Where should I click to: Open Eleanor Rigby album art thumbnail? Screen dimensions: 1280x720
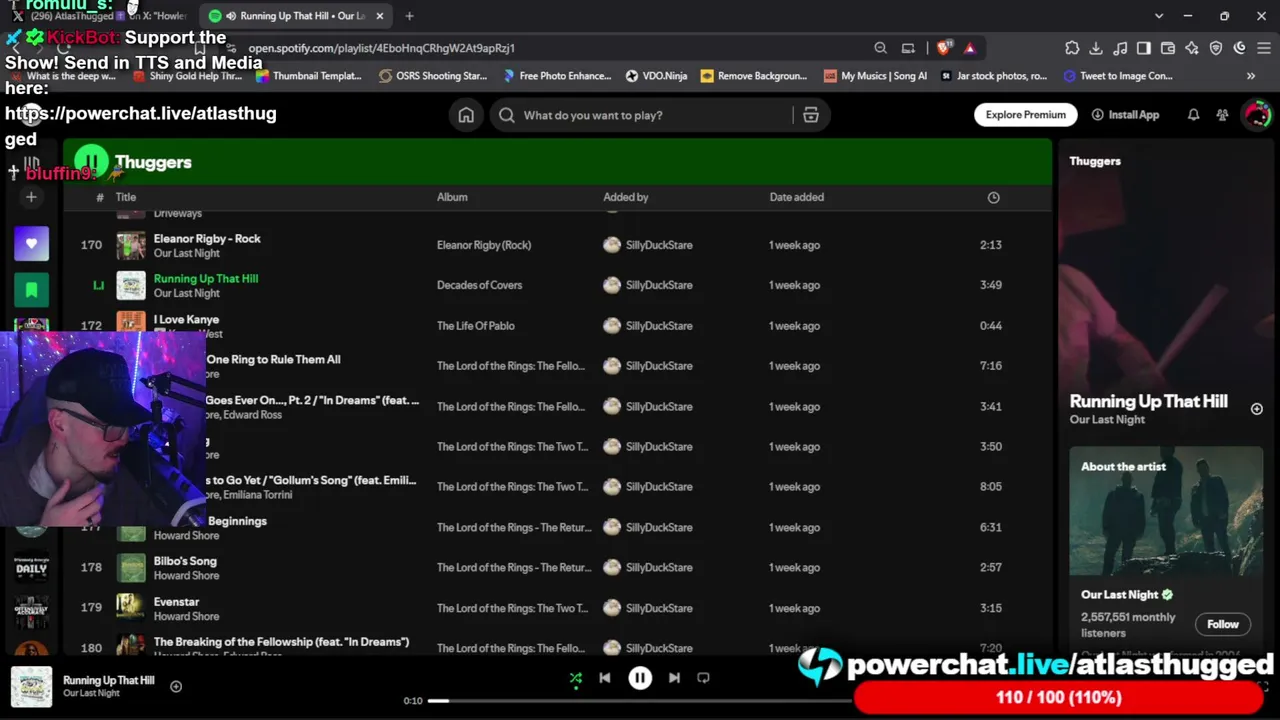click(131, 245)
